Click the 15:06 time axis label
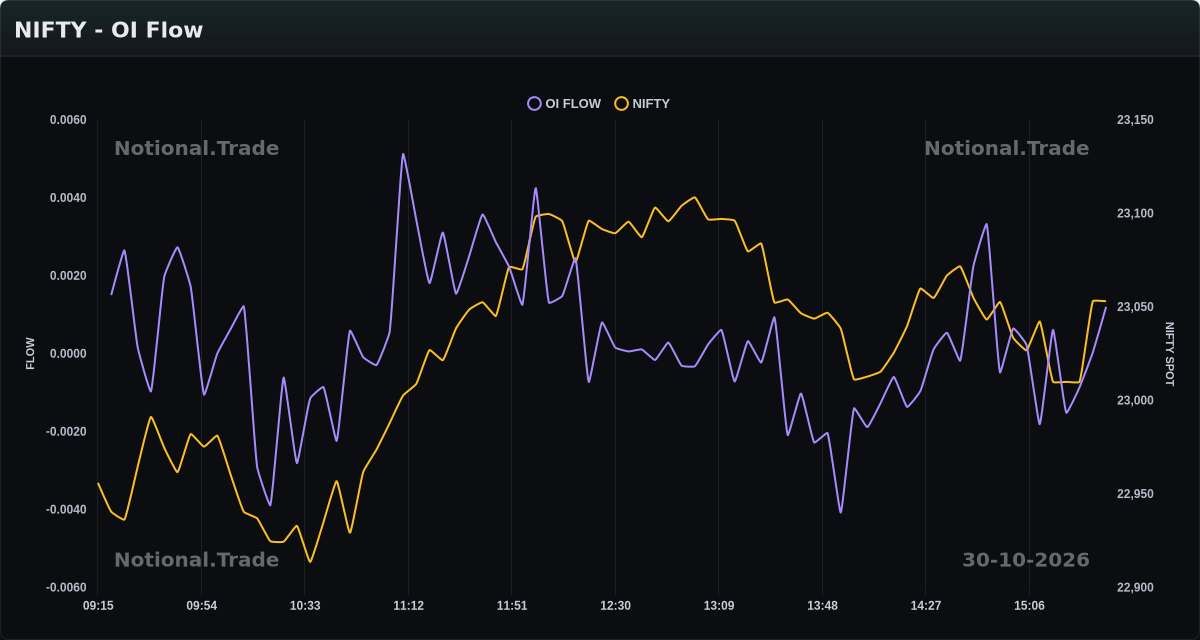This screenshot has width=1200, height=640. click(x=1029, y=606)
